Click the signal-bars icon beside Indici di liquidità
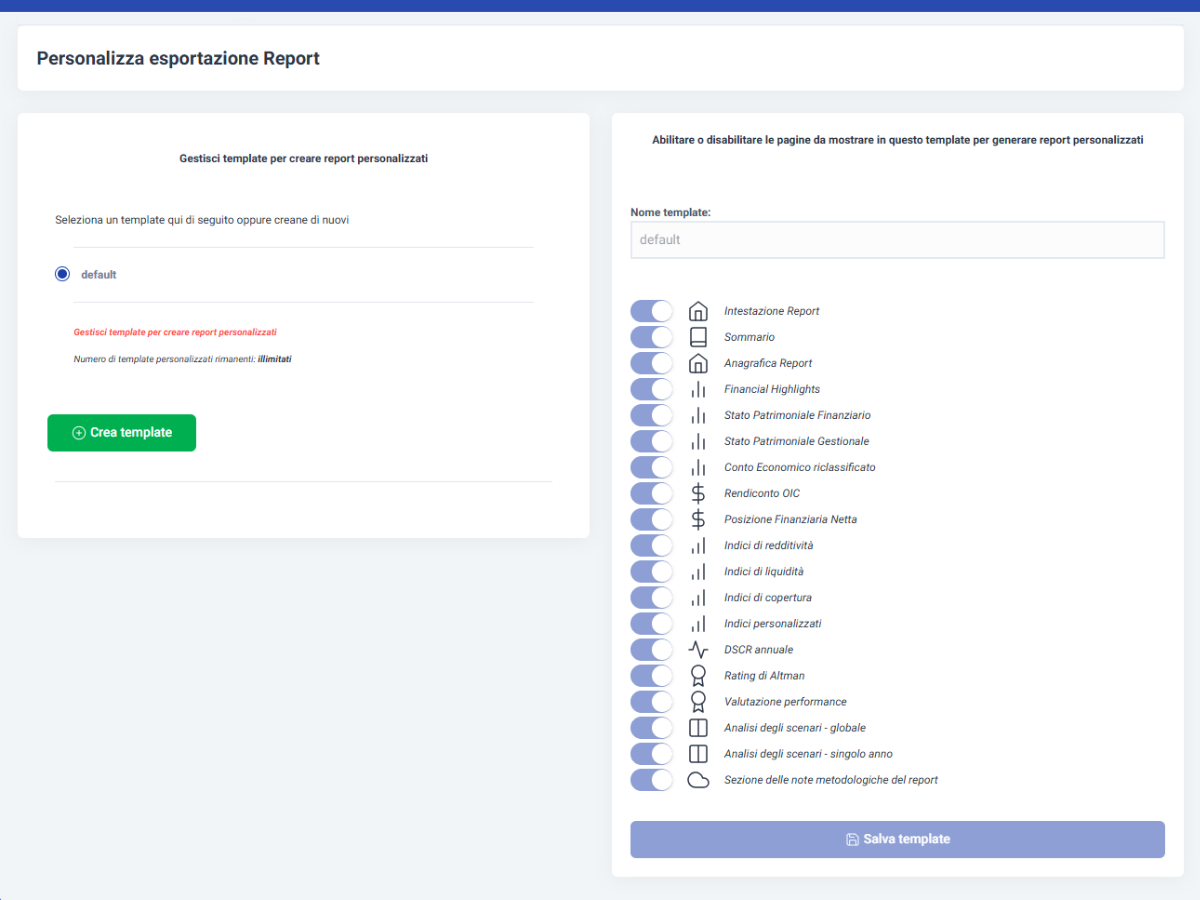The image size is (1200, 900). point(698,571)
